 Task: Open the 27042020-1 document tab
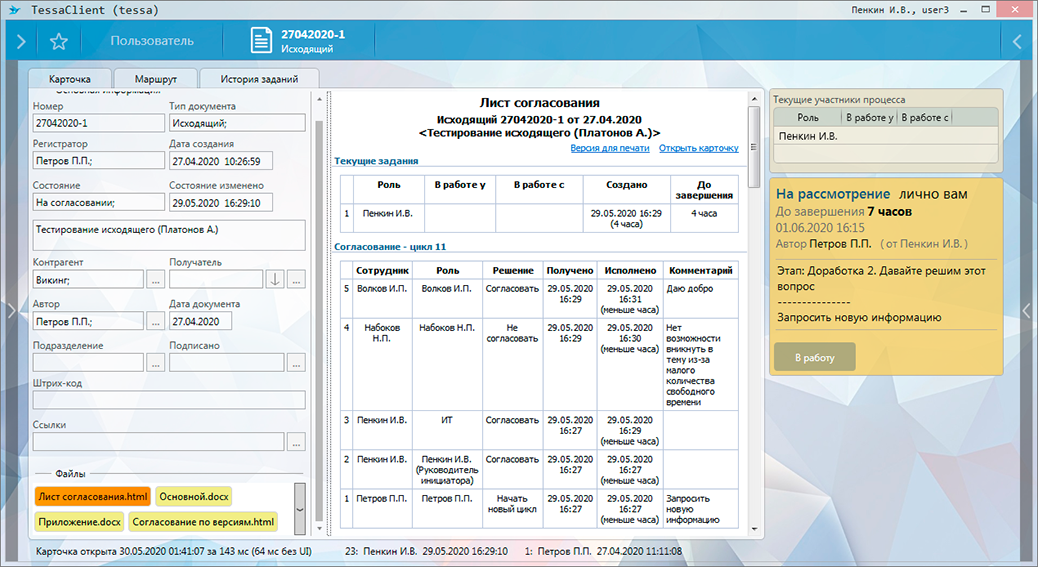pos(298,41)
